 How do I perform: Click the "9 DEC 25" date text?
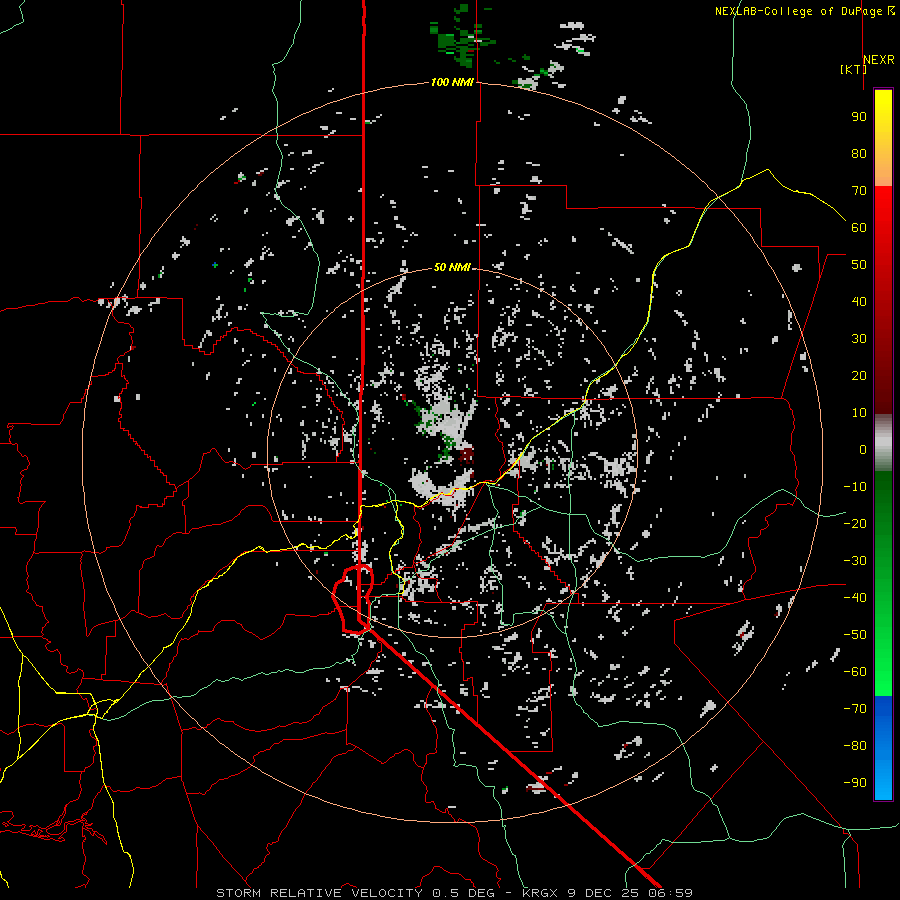pyautogui.click(x=604, y=893)
